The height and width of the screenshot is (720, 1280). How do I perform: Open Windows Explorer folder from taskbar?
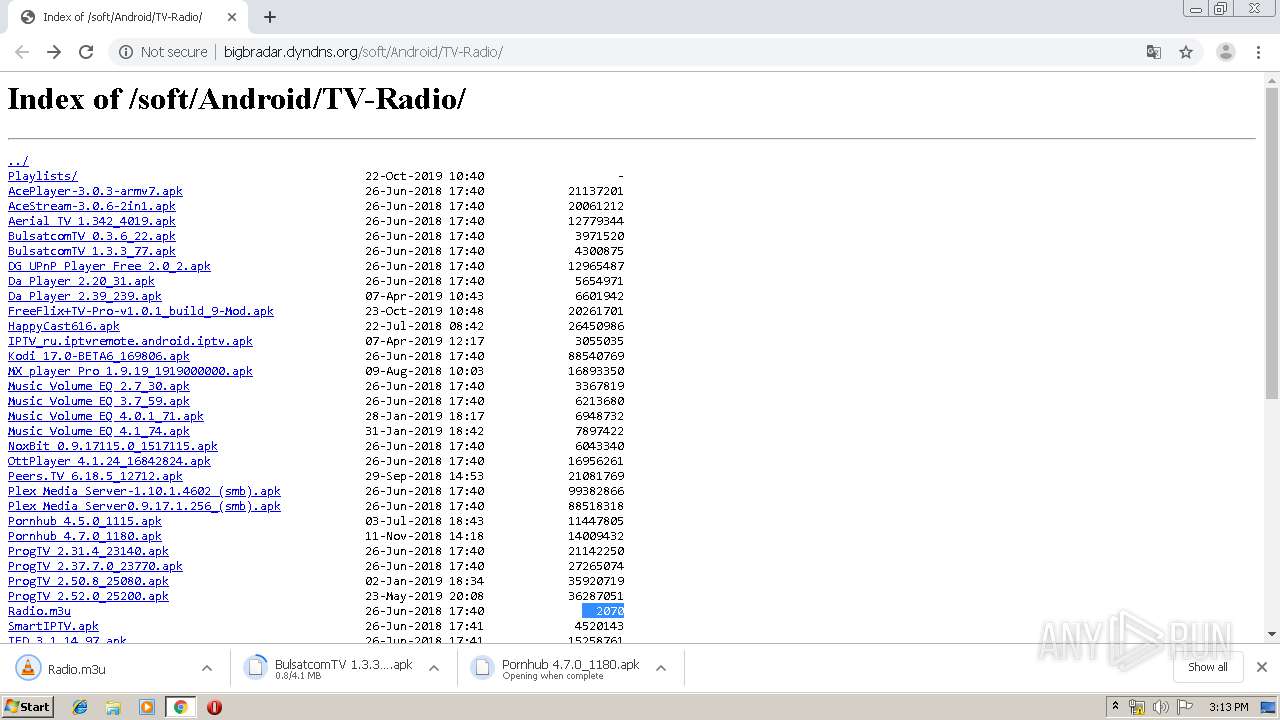[113, 707]
